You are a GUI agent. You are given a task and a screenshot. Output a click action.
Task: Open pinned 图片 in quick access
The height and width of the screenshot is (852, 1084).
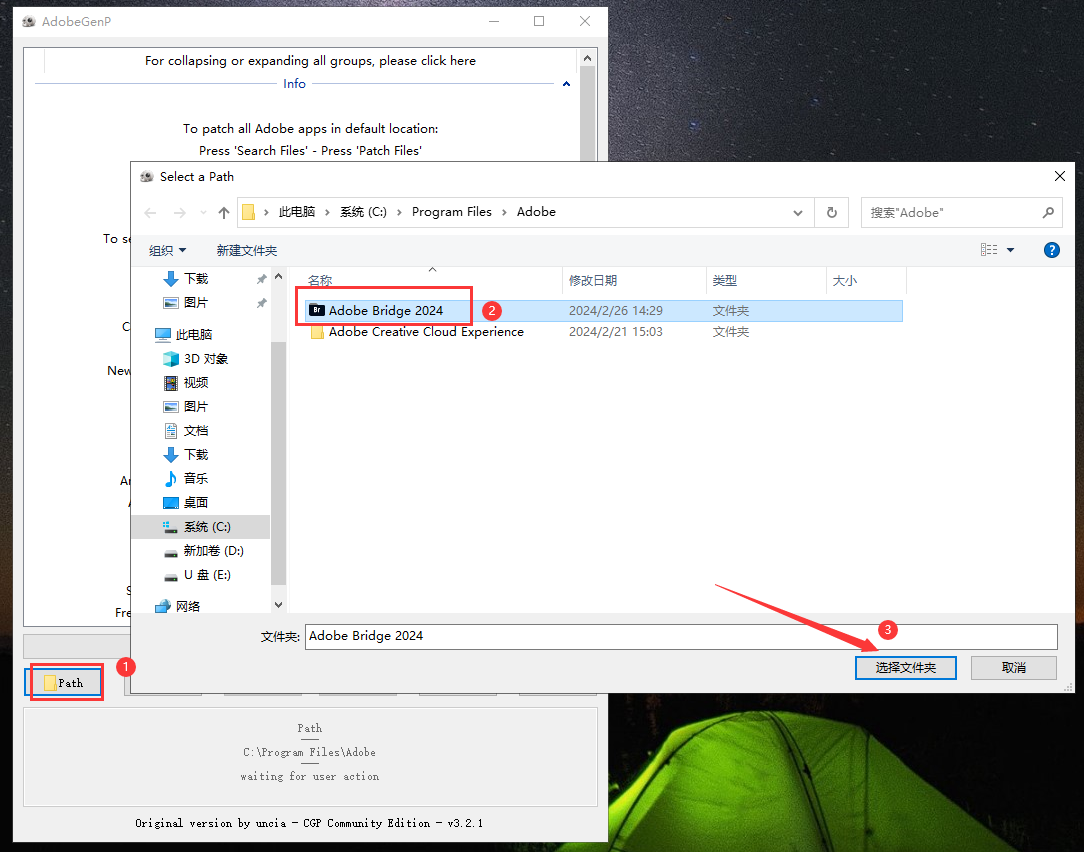(196, 303)
